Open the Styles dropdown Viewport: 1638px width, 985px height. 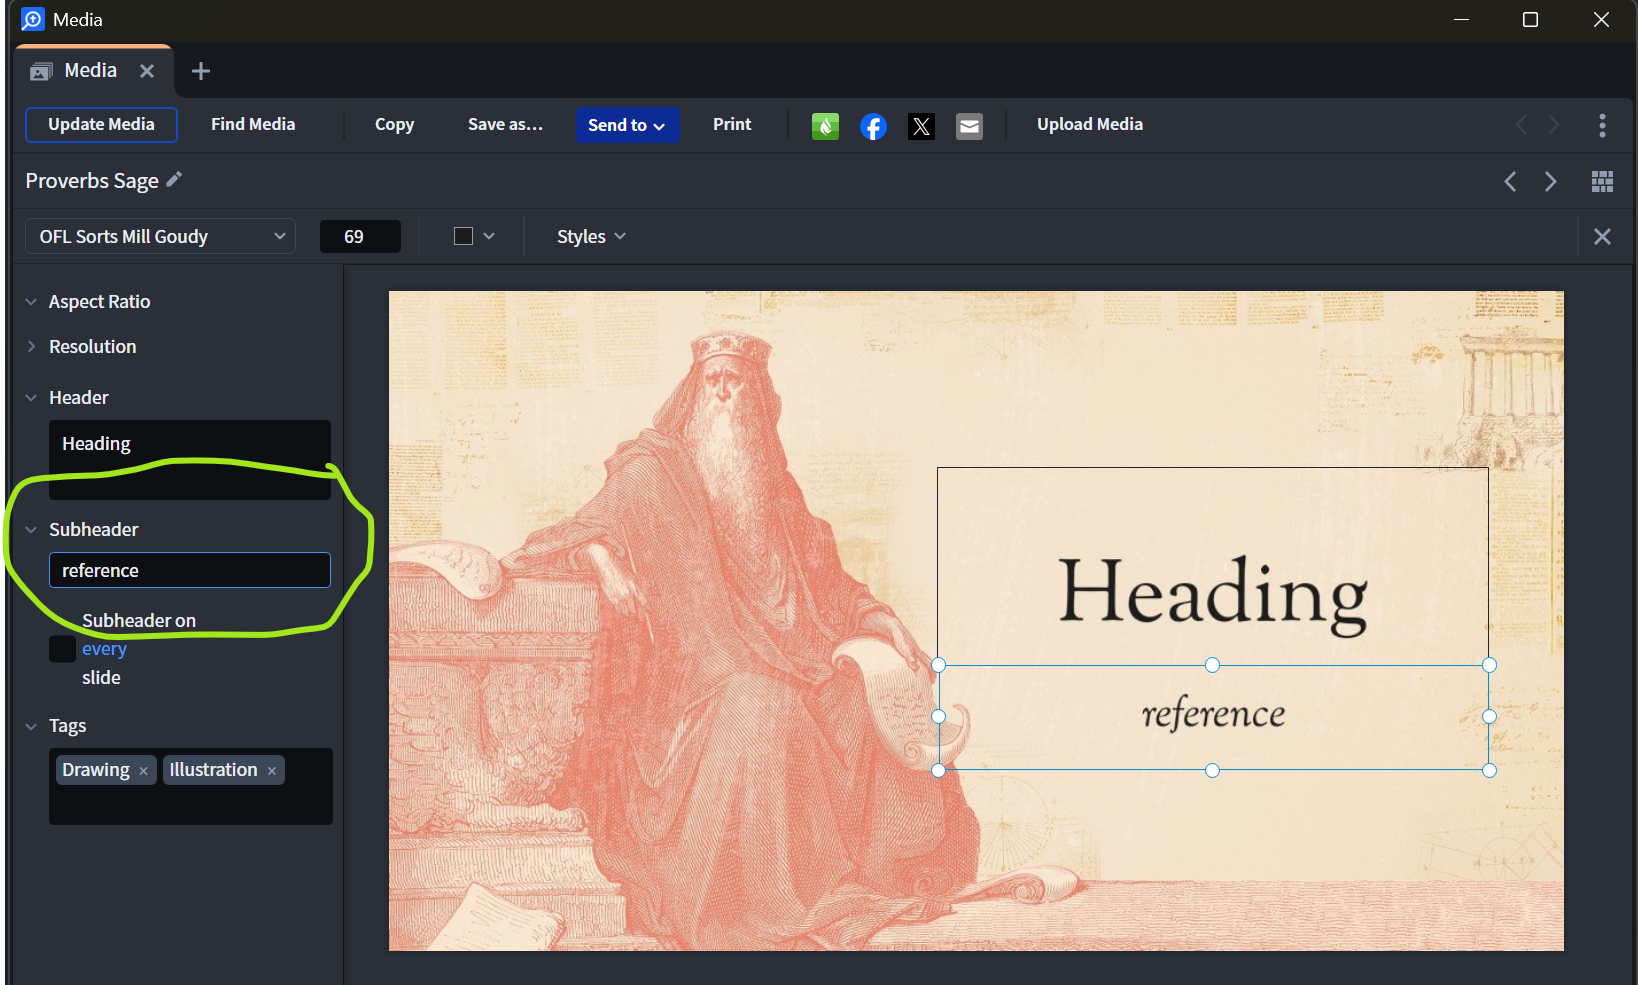click(x=591, y=237)
